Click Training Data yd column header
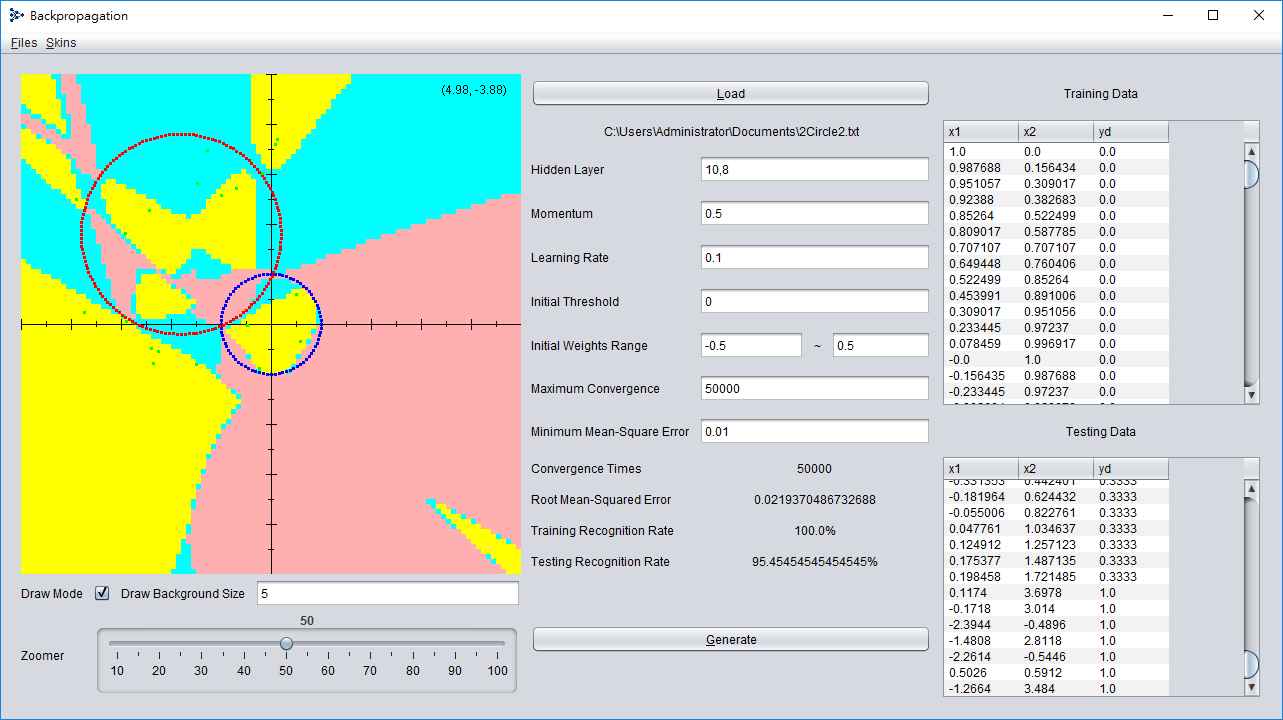1283x720 pixels. coord(1131,132)
